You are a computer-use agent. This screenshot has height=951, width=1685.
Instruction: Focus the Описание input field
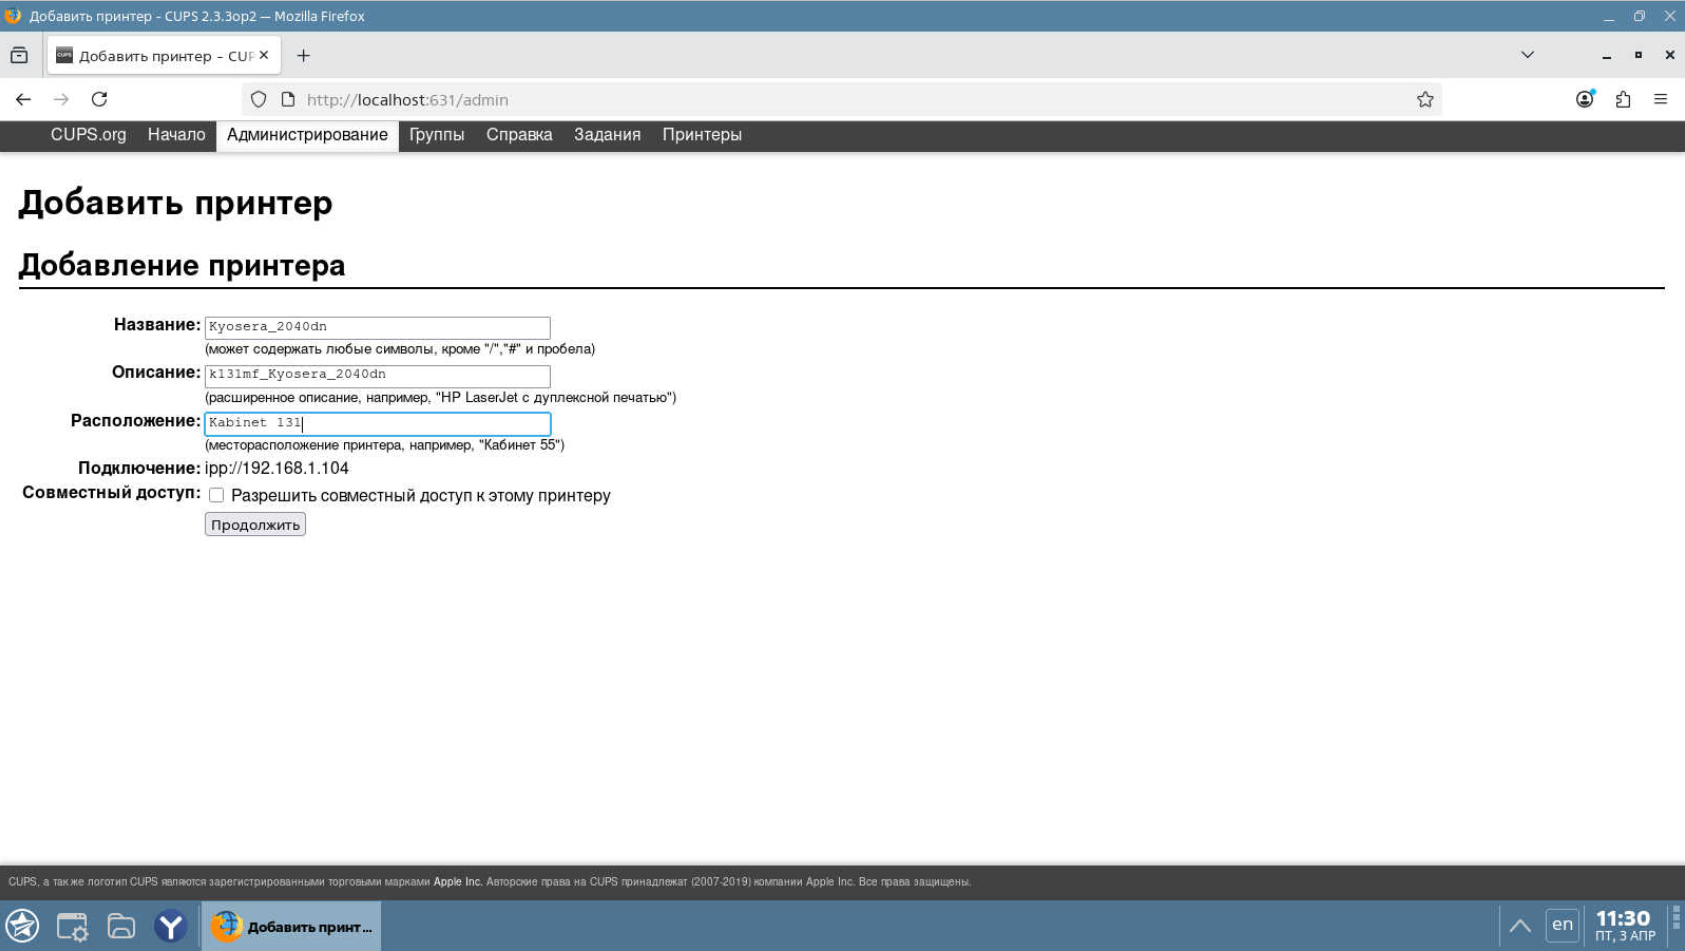[x=377, y=375]
